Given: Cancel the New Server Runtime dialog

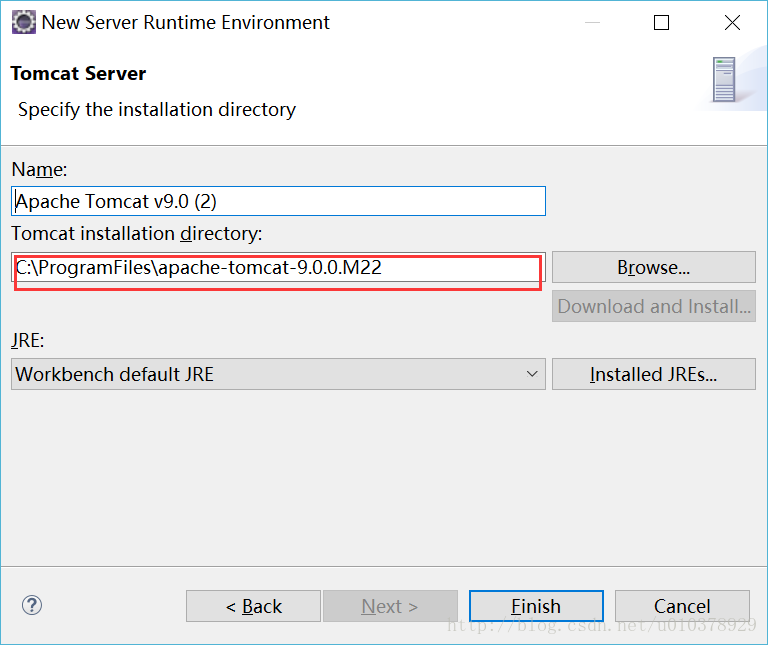Looking at the screenshot, I should (682, 606).
